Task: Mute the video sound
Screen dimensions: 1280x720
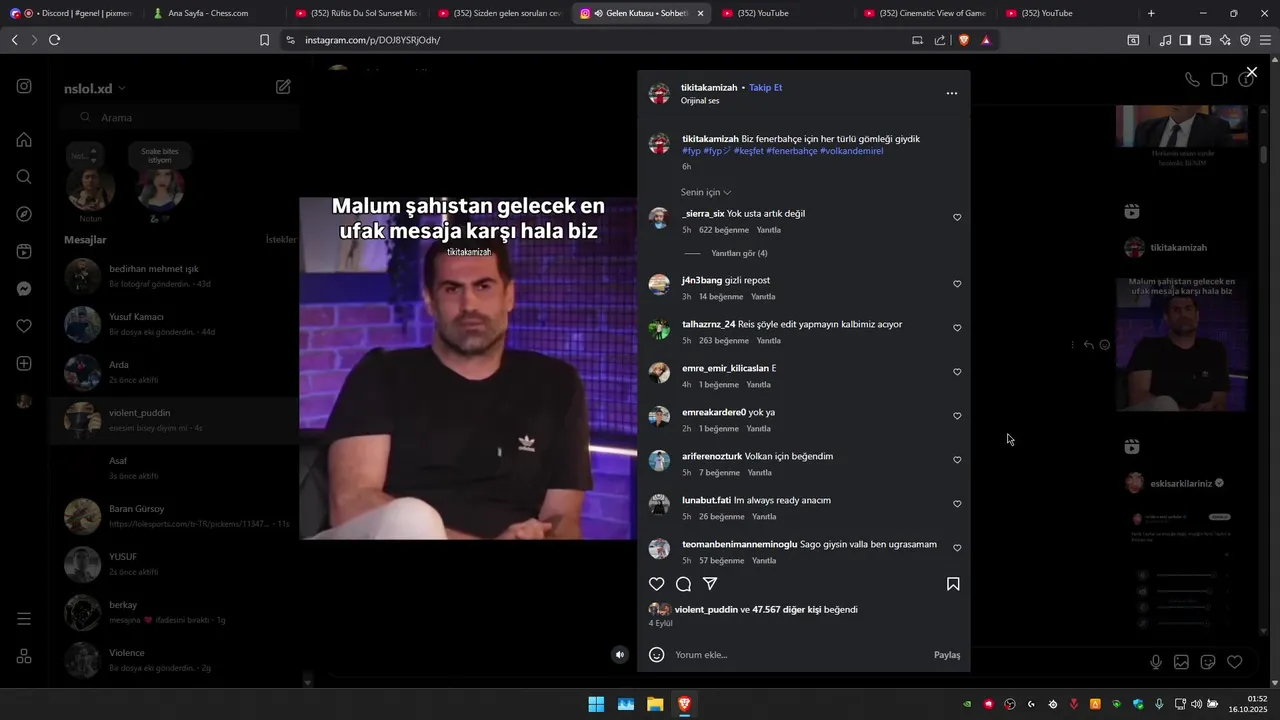Action: 620,655
